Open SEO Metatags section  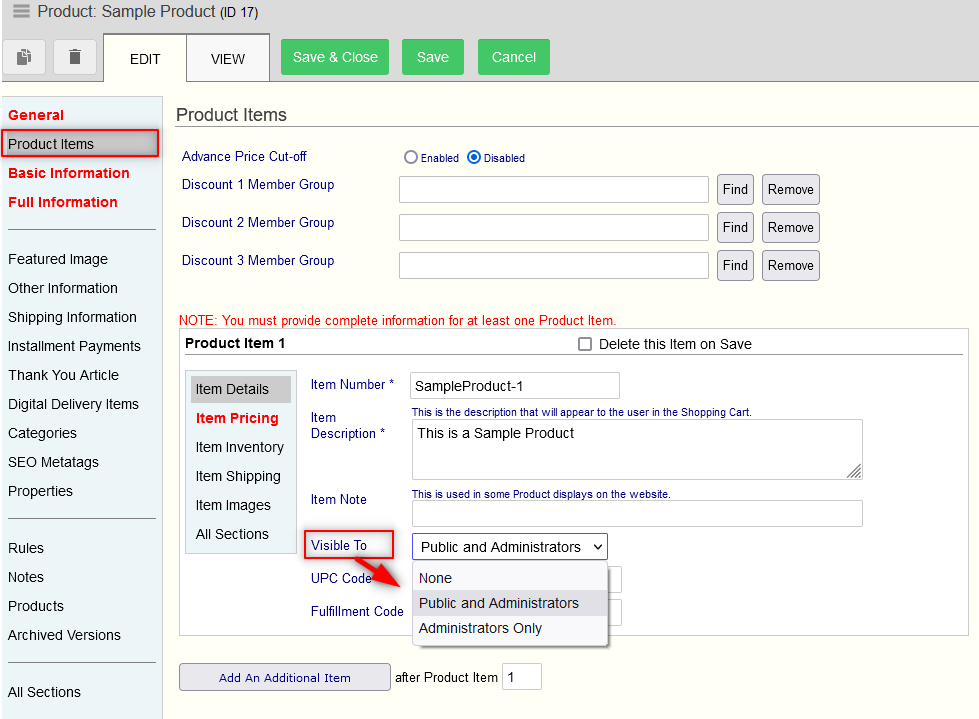54,462
